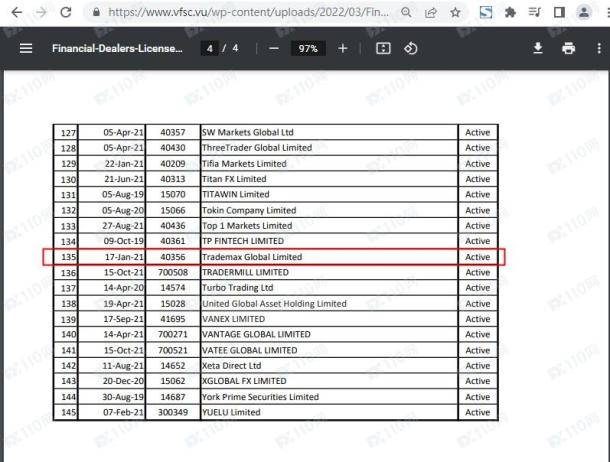Select Turbo Trading Ltd entry

pos(237,288)
